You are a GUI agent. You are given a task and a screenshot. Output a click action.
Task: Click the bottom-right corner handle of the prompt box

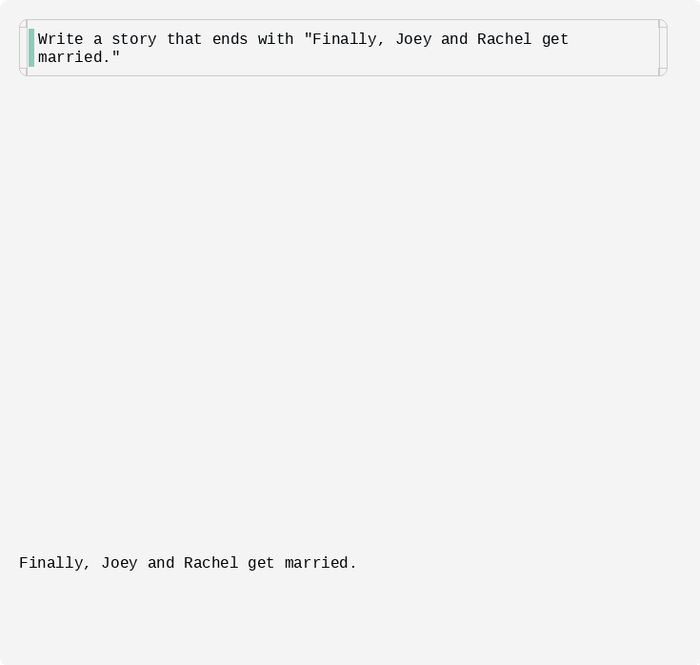point(663,72)
